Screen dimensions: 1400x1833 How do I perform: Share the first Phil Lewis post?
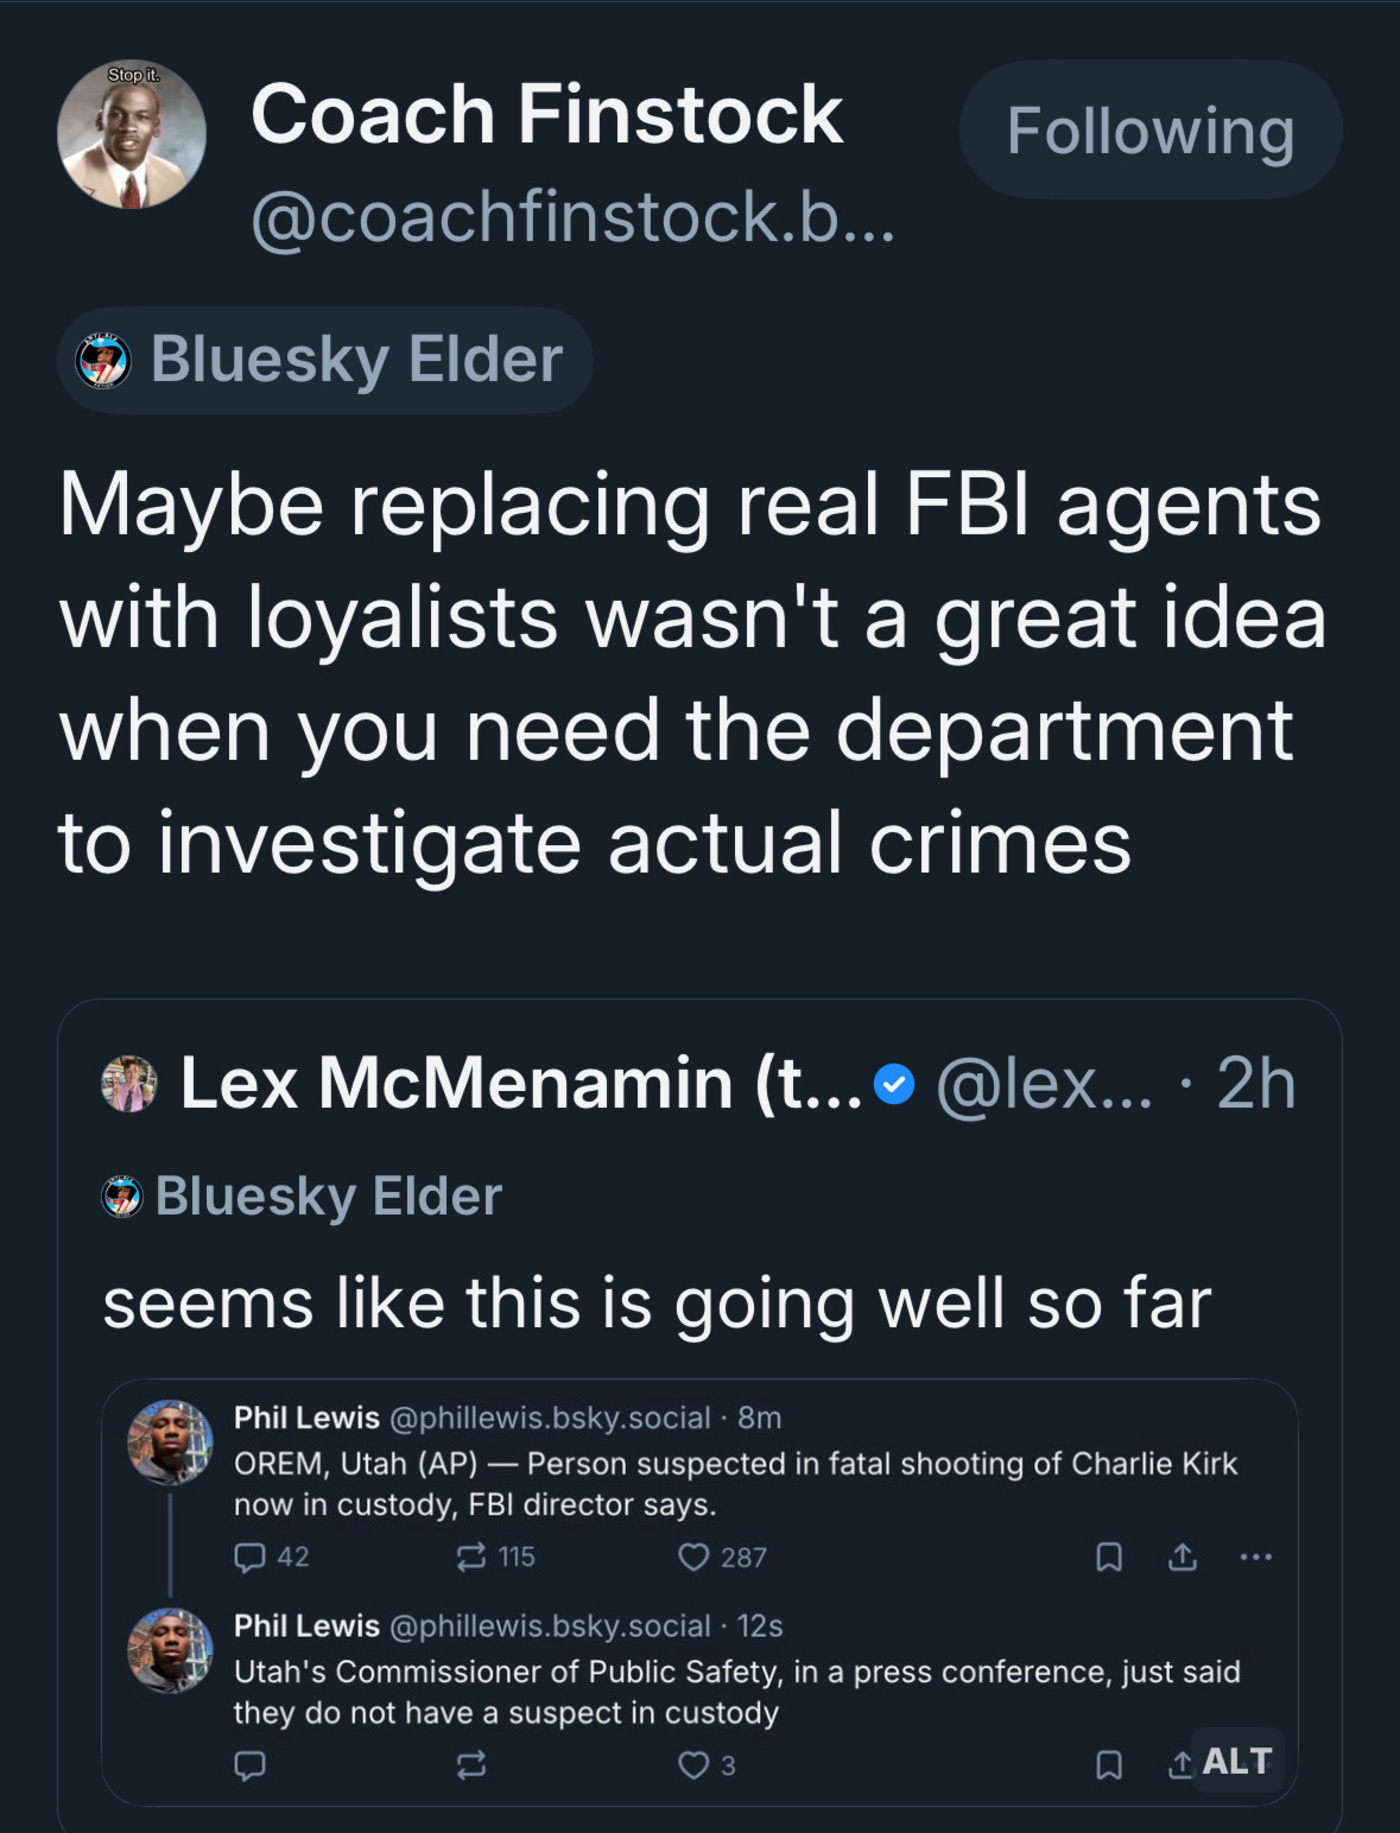(1182, 1557)
